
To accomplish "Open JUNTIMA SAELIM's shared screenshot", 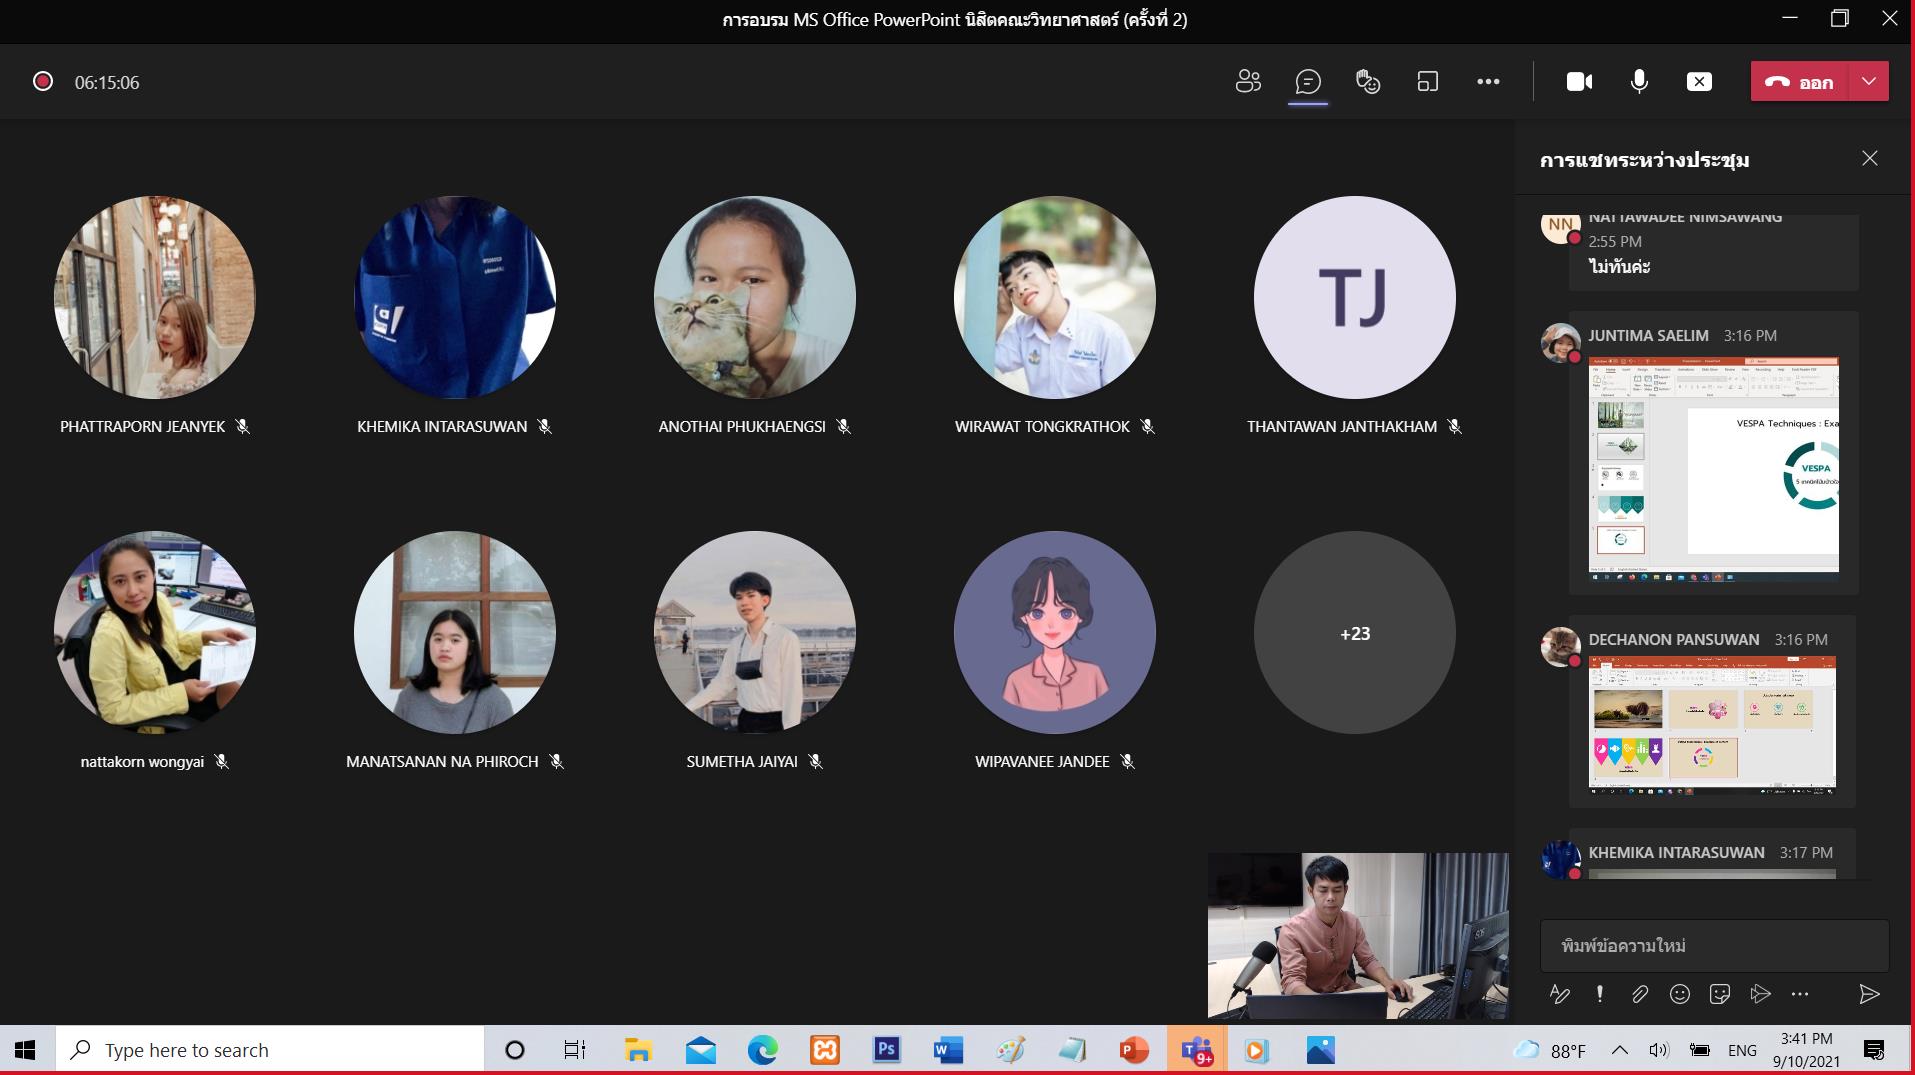I will click(x=1714, y=470).
